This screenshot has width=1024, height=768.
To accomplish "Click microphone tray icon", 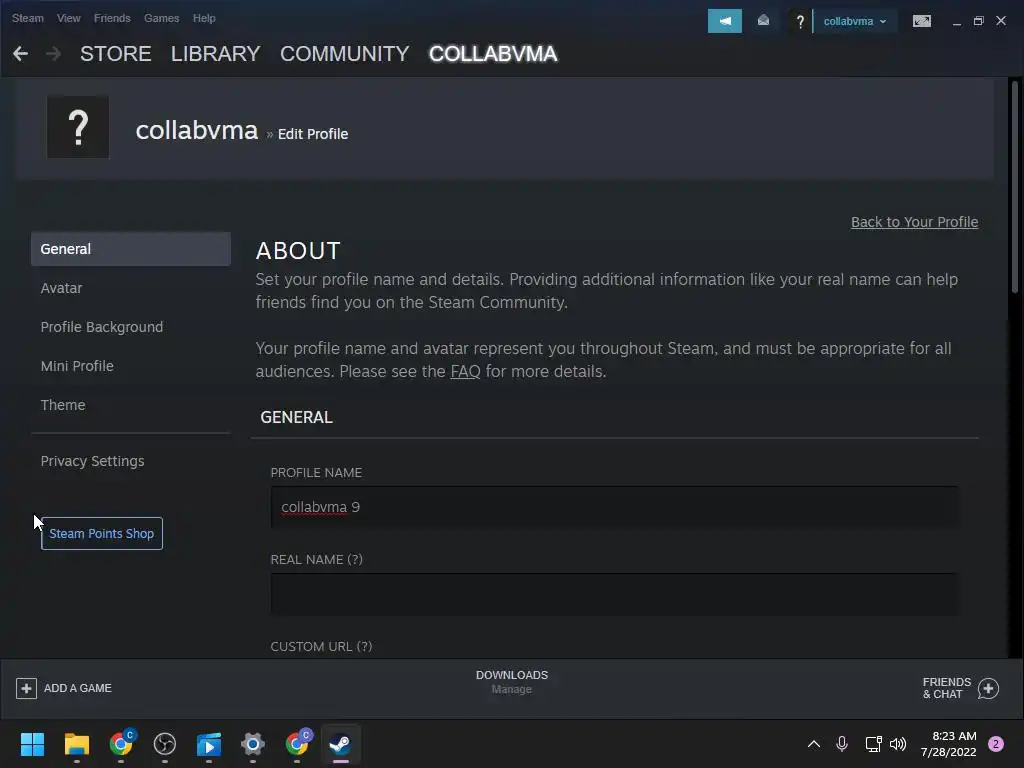I will click(842, 744).
